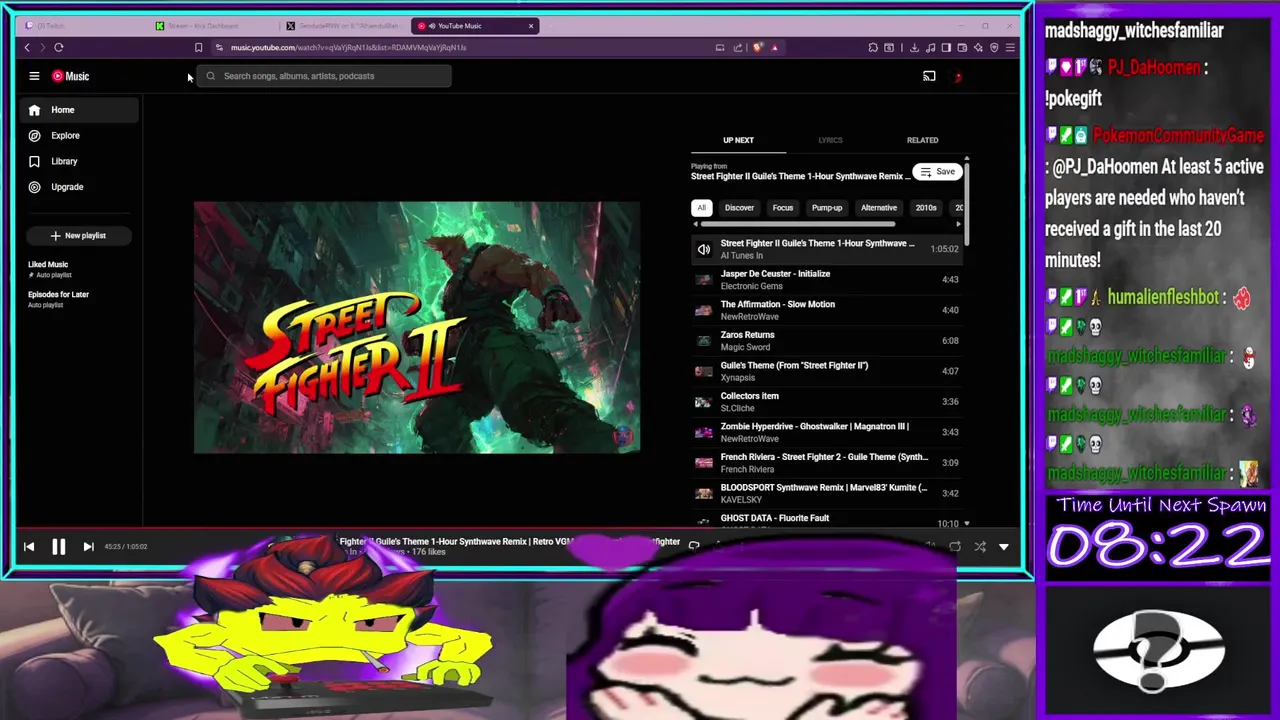The height and width of the screenshot is (720, 1280).
Task: Select the Focus filter chip
Action: 782,208
